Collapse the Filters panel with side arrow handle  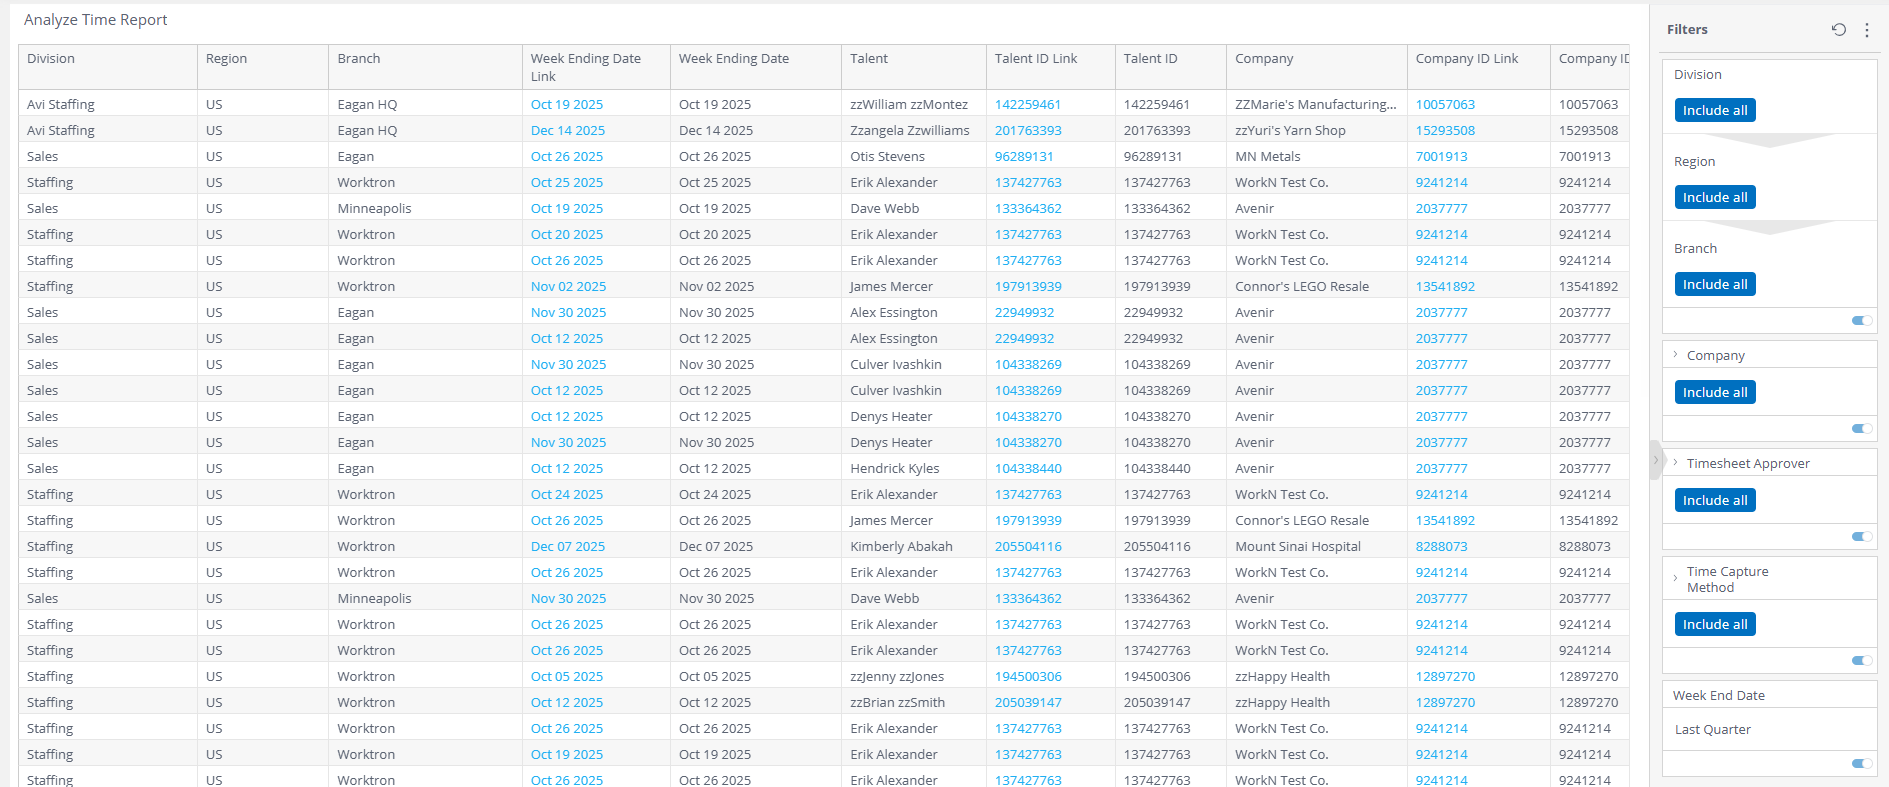(x=1656, y=460)
